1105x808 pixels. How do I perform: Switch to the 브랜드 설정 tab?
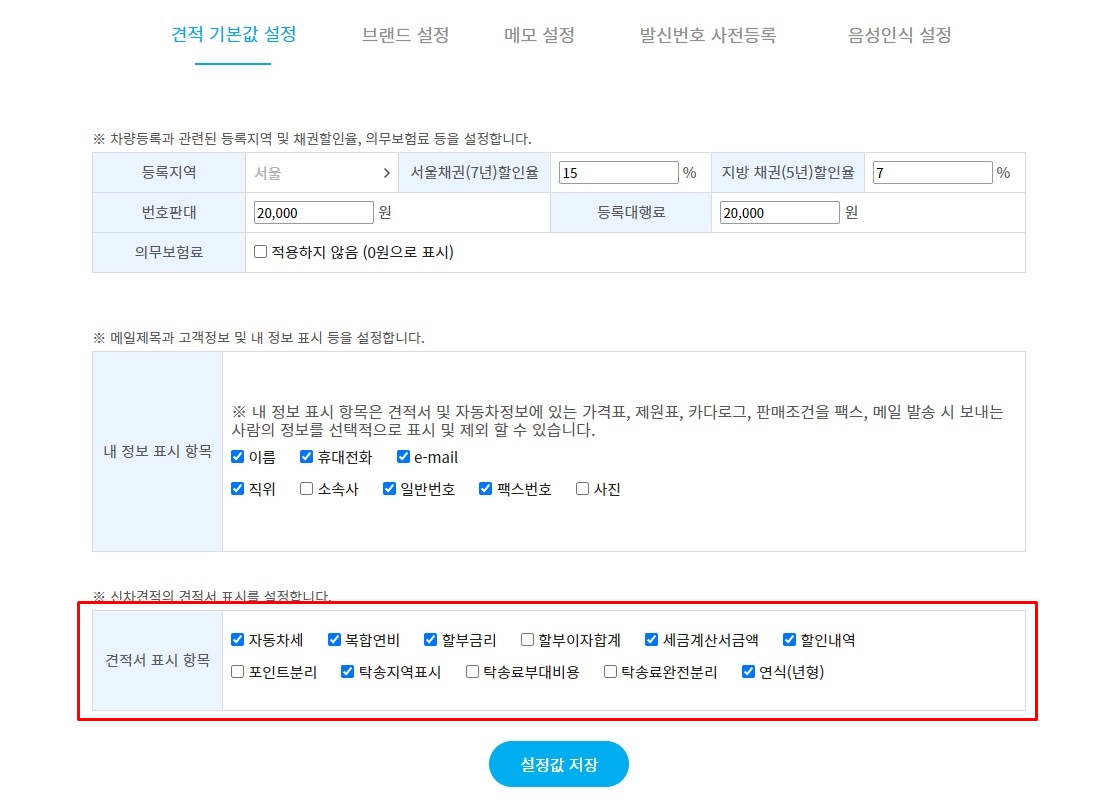pos(405,35)
